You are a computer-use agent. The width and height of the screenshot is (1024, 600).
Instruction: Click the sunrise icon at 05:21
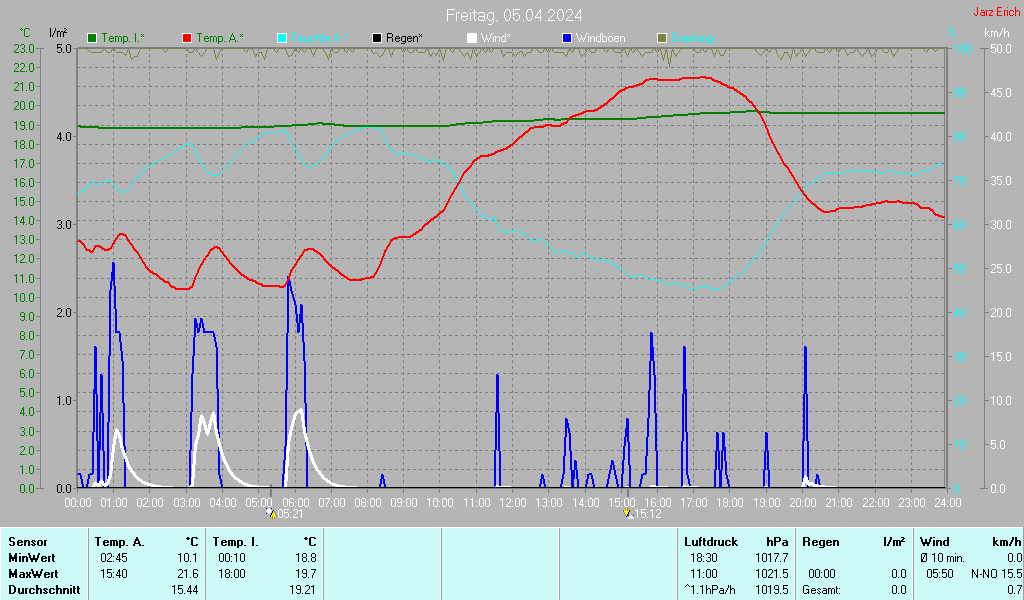[271, 514]
